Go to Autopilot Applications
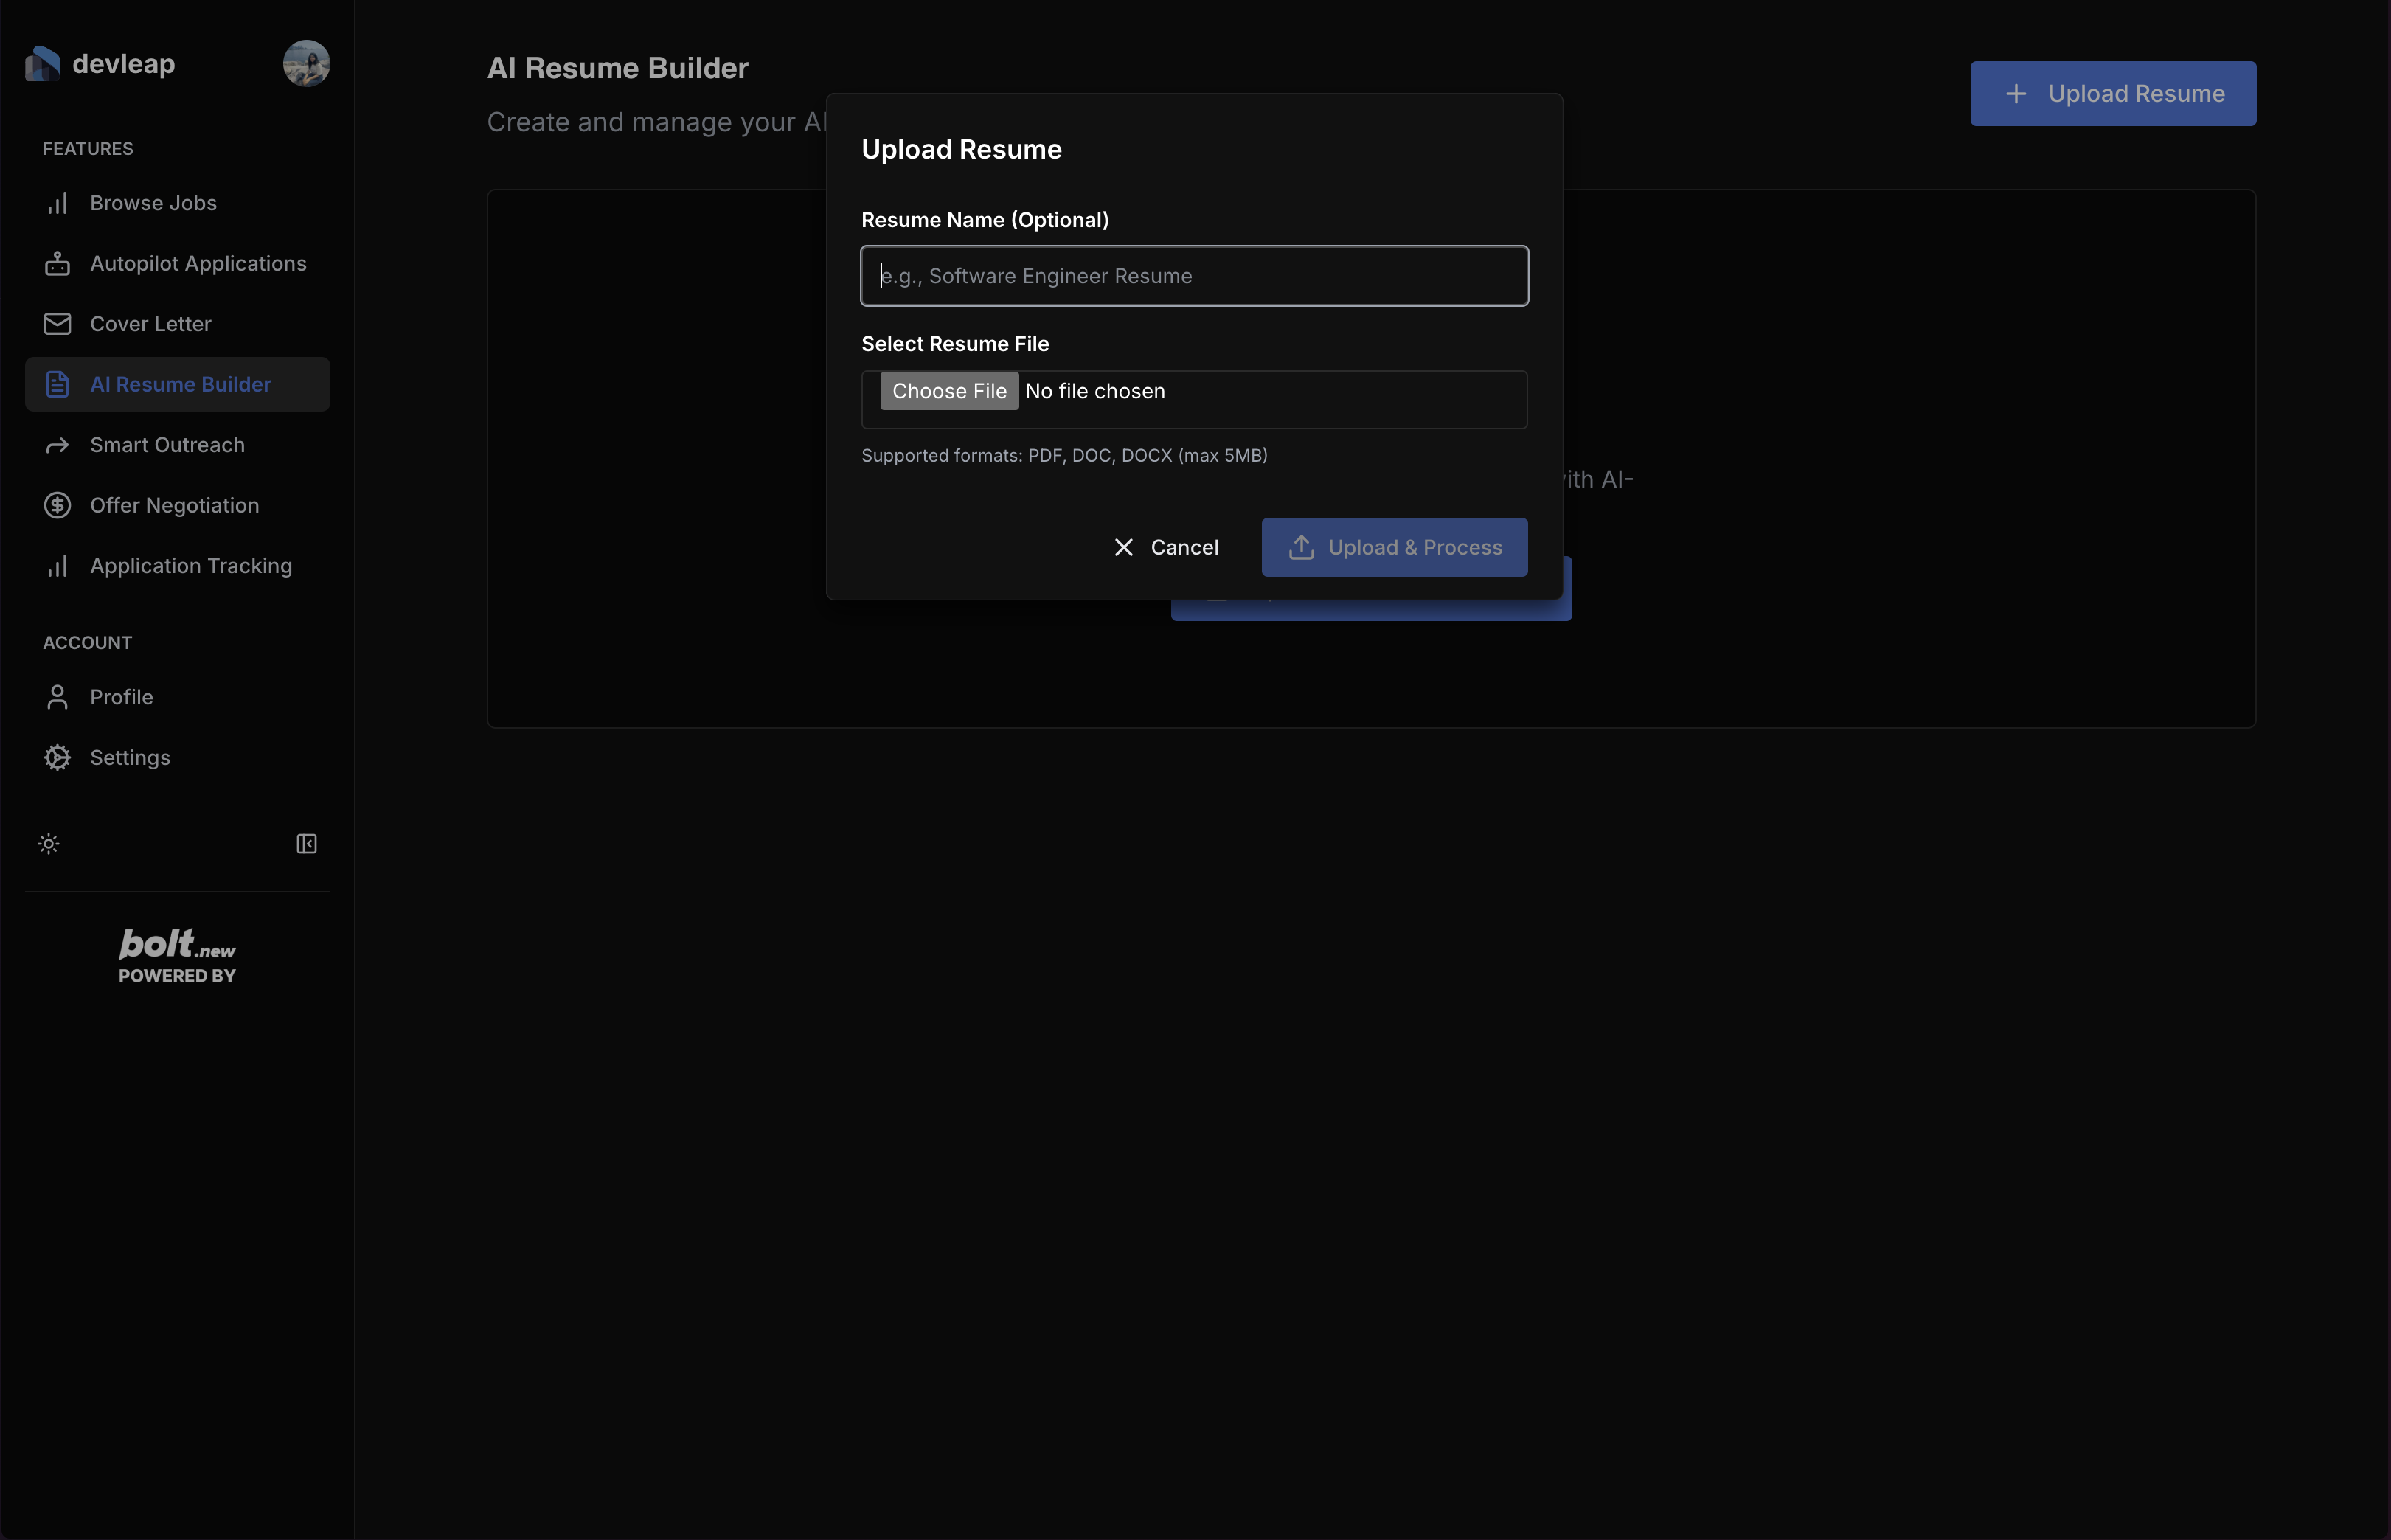The width and height of the screenshot is (2391, 1540). point(198,264)
